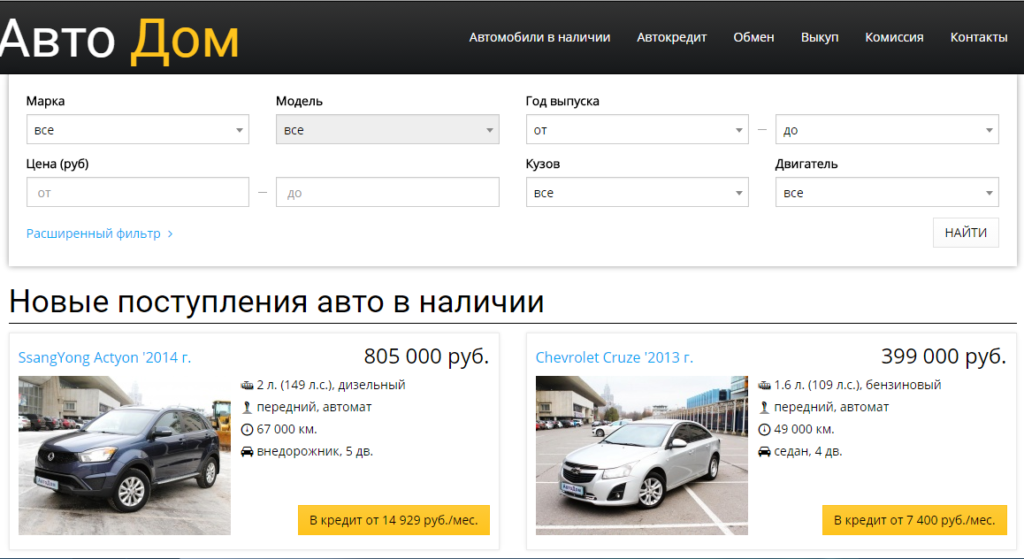The width and height of the screenshot is (1024, 559).
Task: Click gearshift icon in Chevrolet передний, автомат row
Action: [x=764, y=407]
